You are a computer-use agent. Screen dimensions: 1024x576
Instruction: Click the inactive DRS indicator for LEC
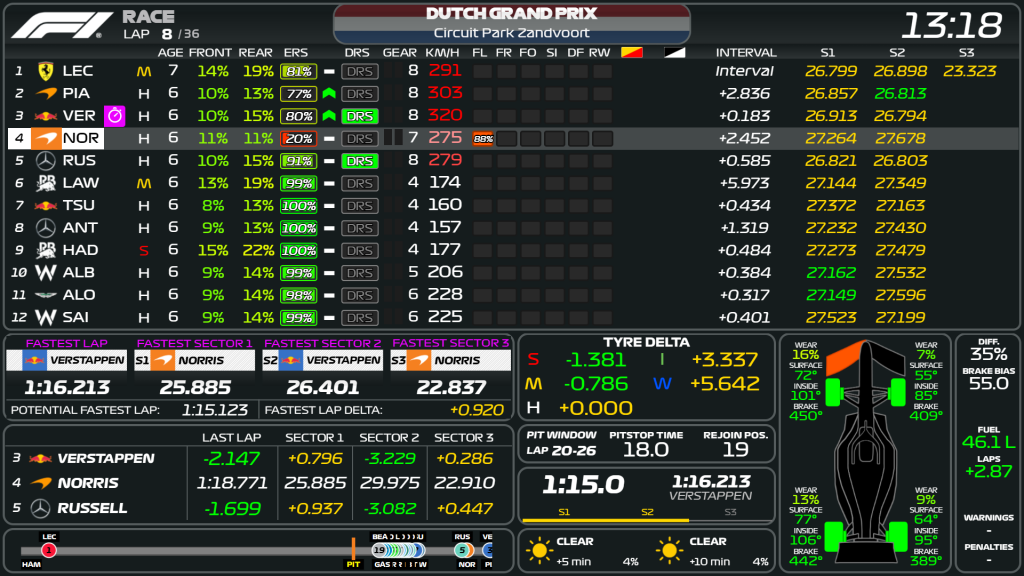[360, 71]
